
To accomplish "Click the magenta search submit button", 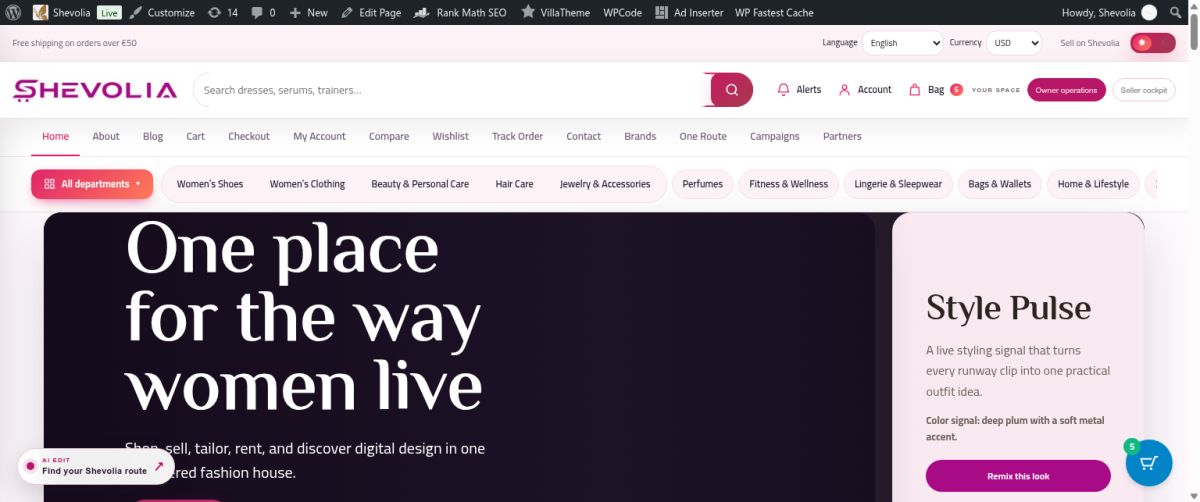I will pyautogui.click(x=731, y=90).
